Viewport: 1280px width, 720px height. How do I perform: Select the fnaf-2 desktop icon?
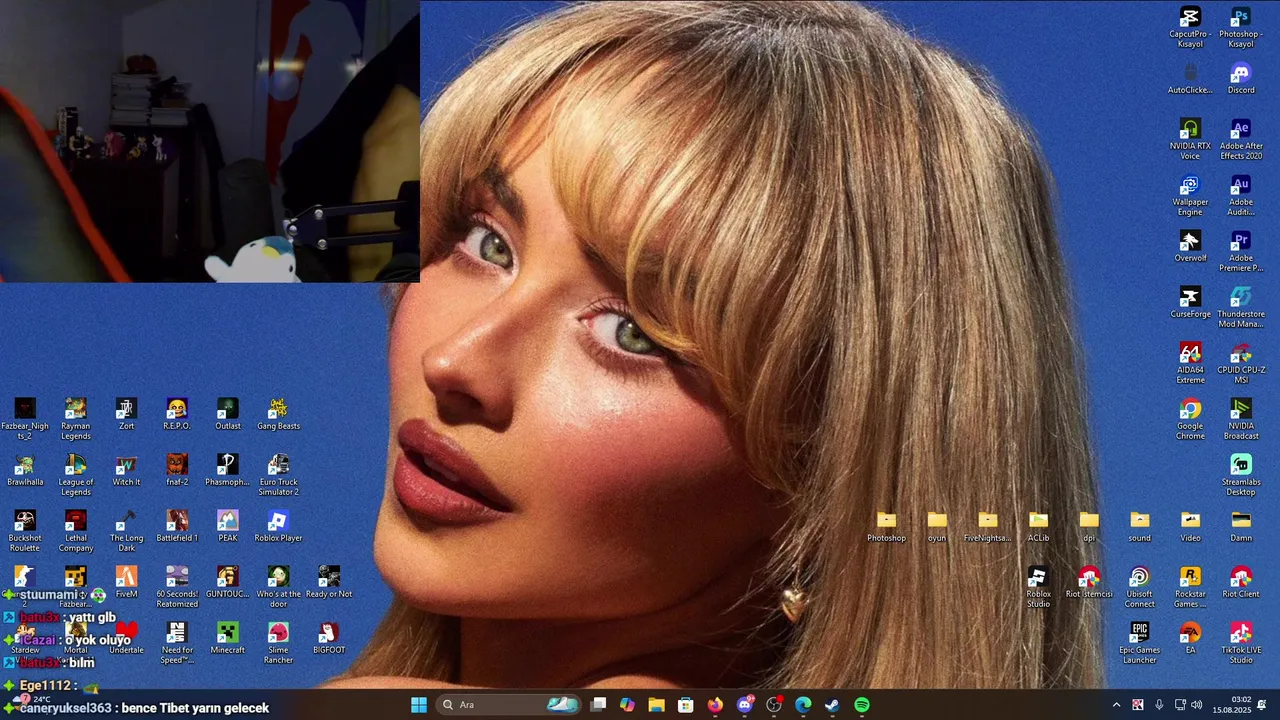tap(177, 470)
